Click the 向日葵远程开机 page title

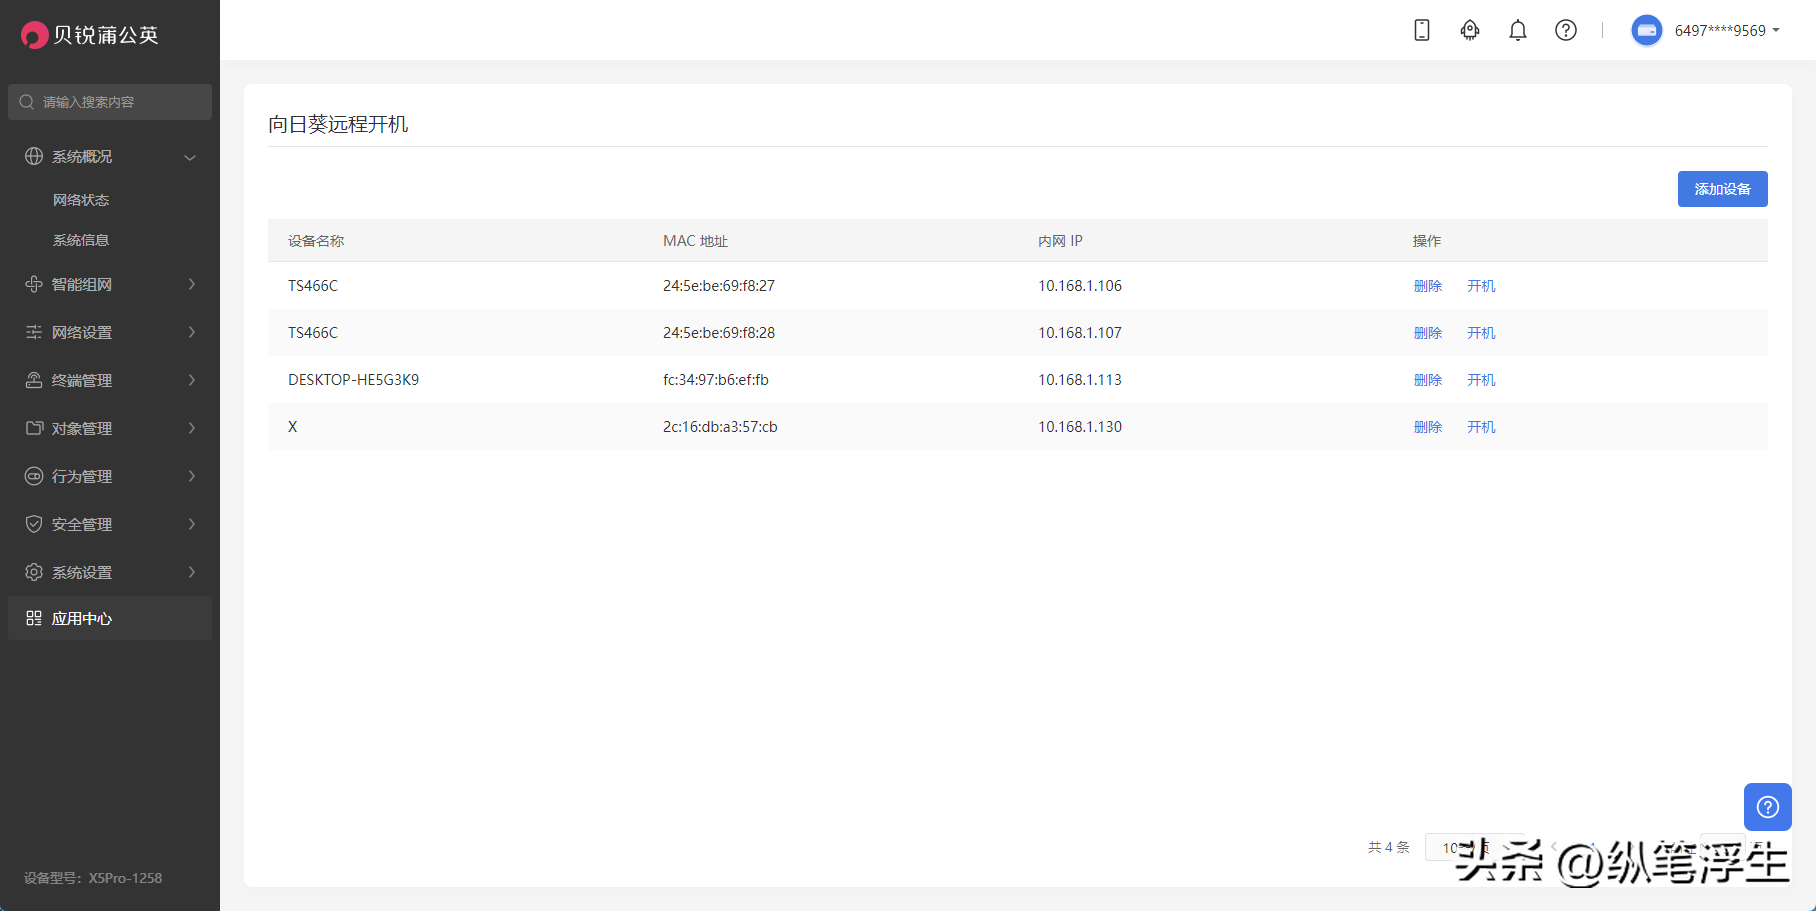[338, 124]
